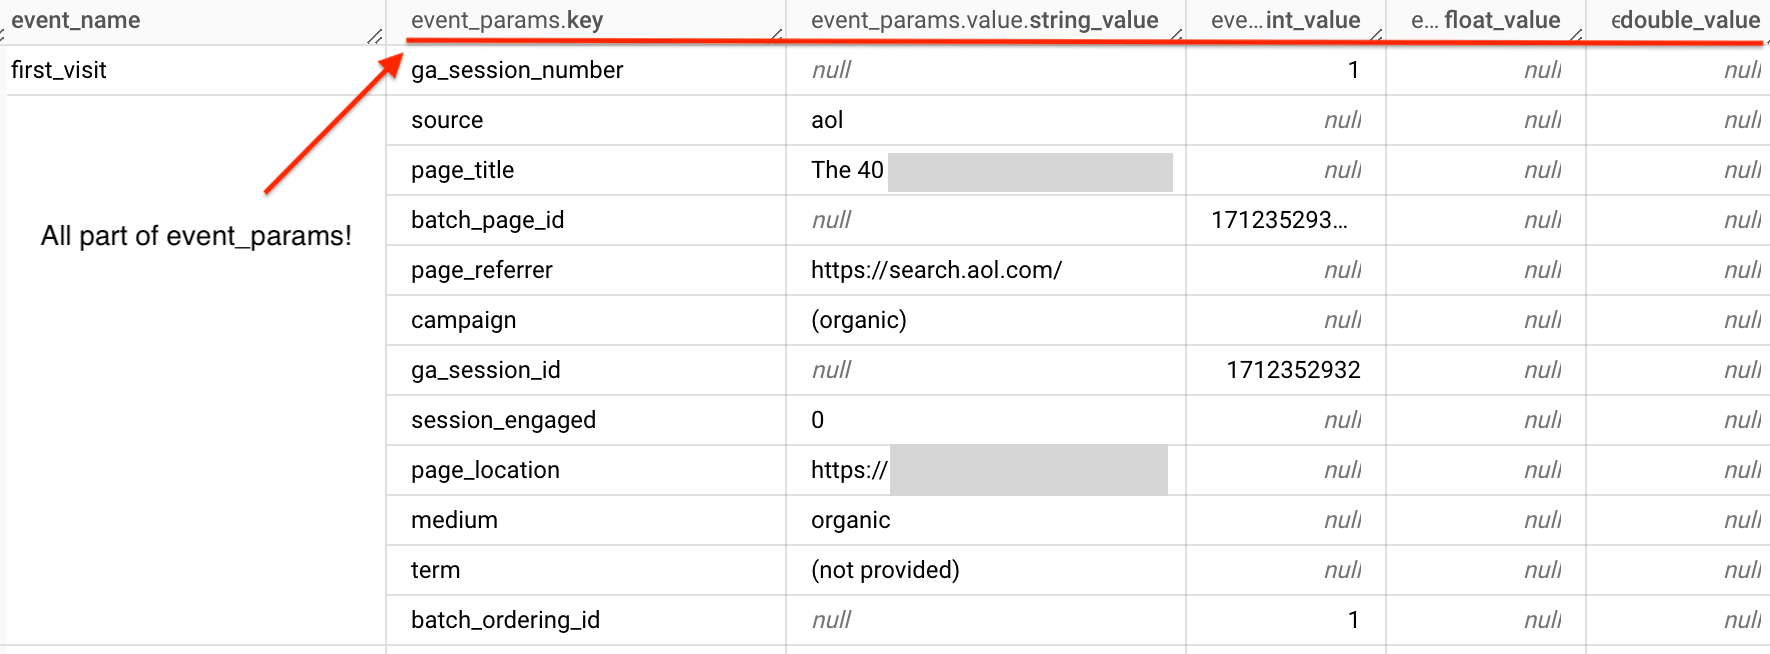Click the float_value column resize handle
The width and height of the screenshot is (1770, 654).
point(1576,35)
